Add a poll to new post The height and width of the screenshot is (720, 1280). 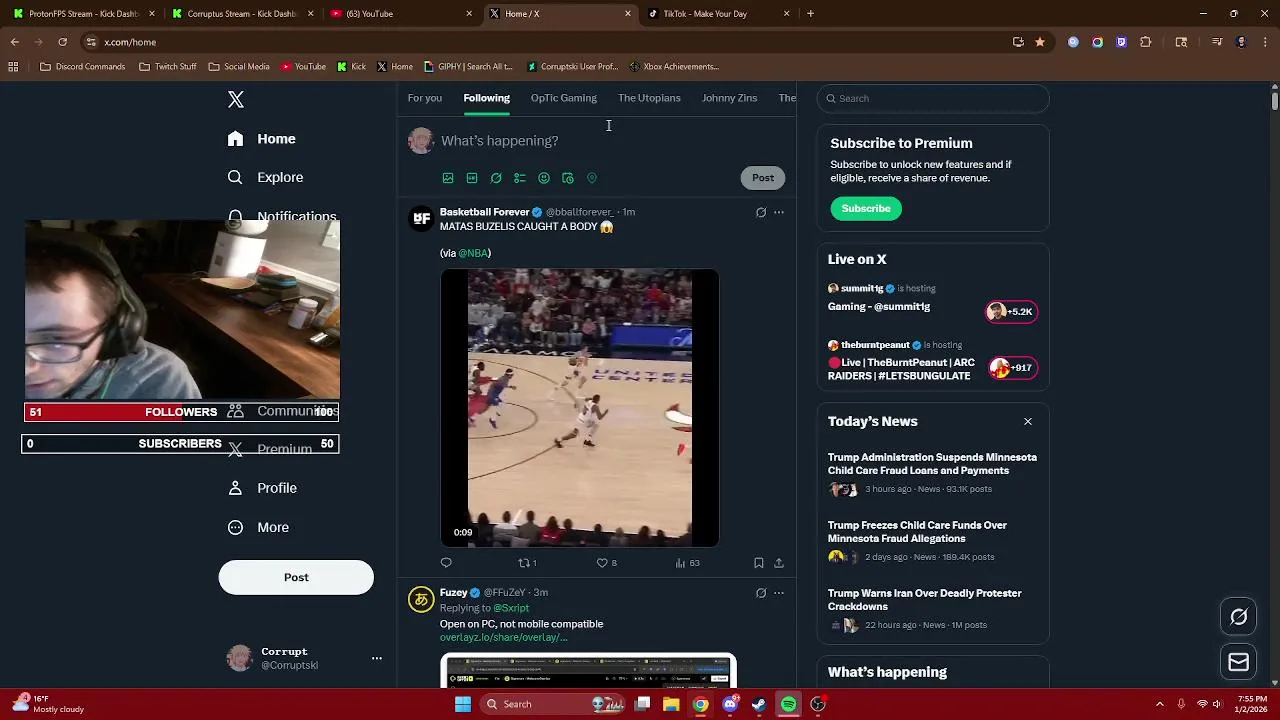[x=520, y=178]
